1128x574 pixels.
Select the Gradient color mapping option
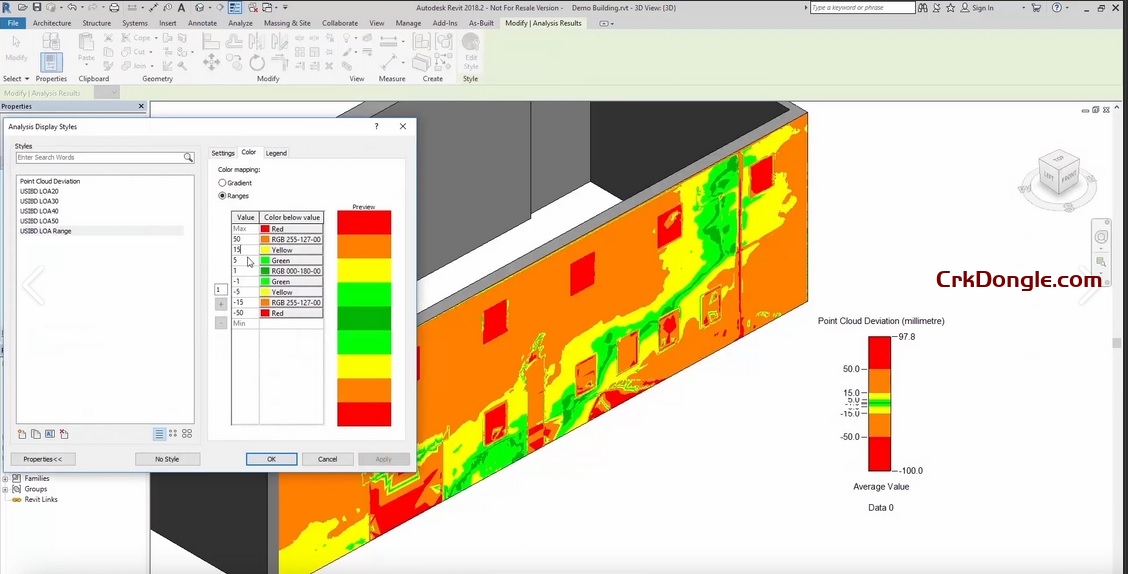(x=235, y=183)
